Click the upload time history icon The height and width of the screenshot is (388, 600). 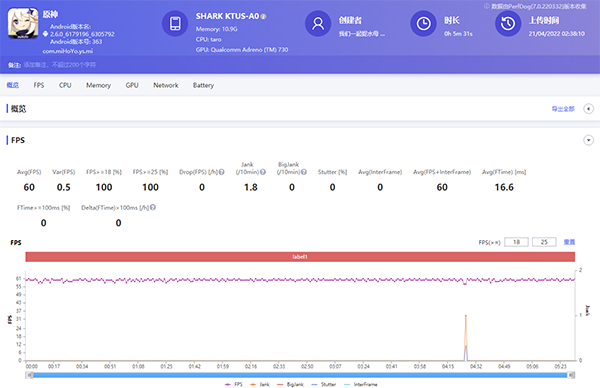coord(508,23)
